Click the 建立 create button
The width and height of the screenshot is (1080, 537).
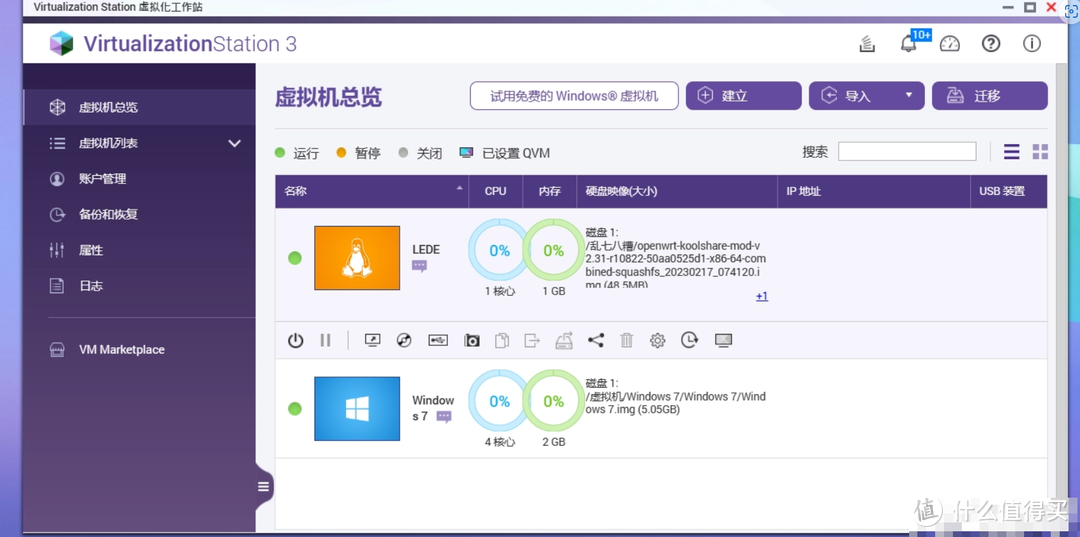pyautogui.click(x=743, y=96)
